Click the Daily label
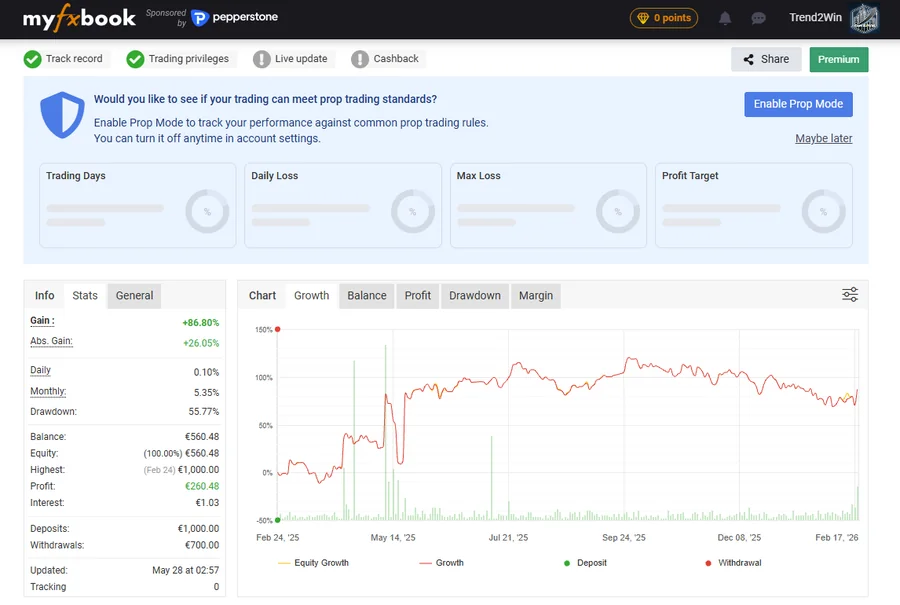This screenshot has height=605, width=900. (x=41, y=370)
